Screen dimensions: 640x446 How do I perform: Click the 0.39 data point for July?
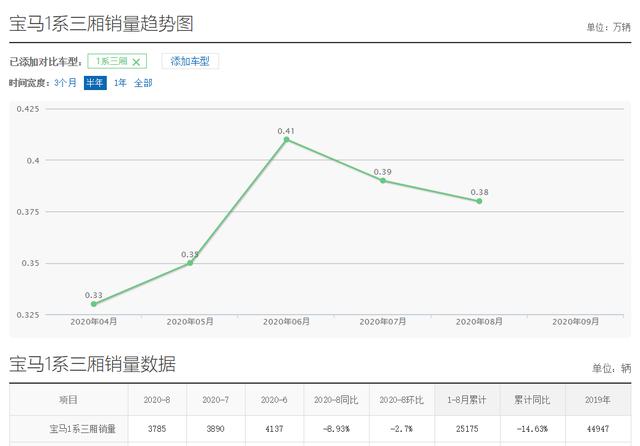click(x=383, y=180)
